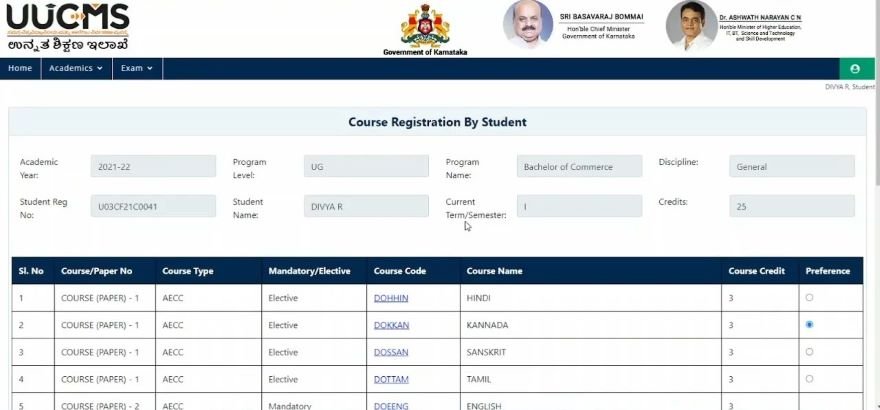The image size is (880, 410).
Task: Click the Course Name column header
Action: click(494, 271)
